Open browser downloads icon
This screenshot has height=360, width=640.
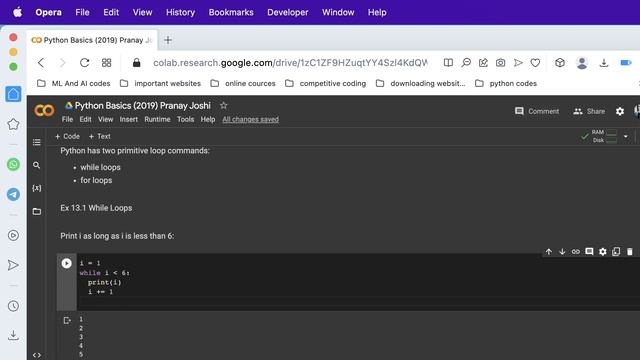(x=604, y=63)
